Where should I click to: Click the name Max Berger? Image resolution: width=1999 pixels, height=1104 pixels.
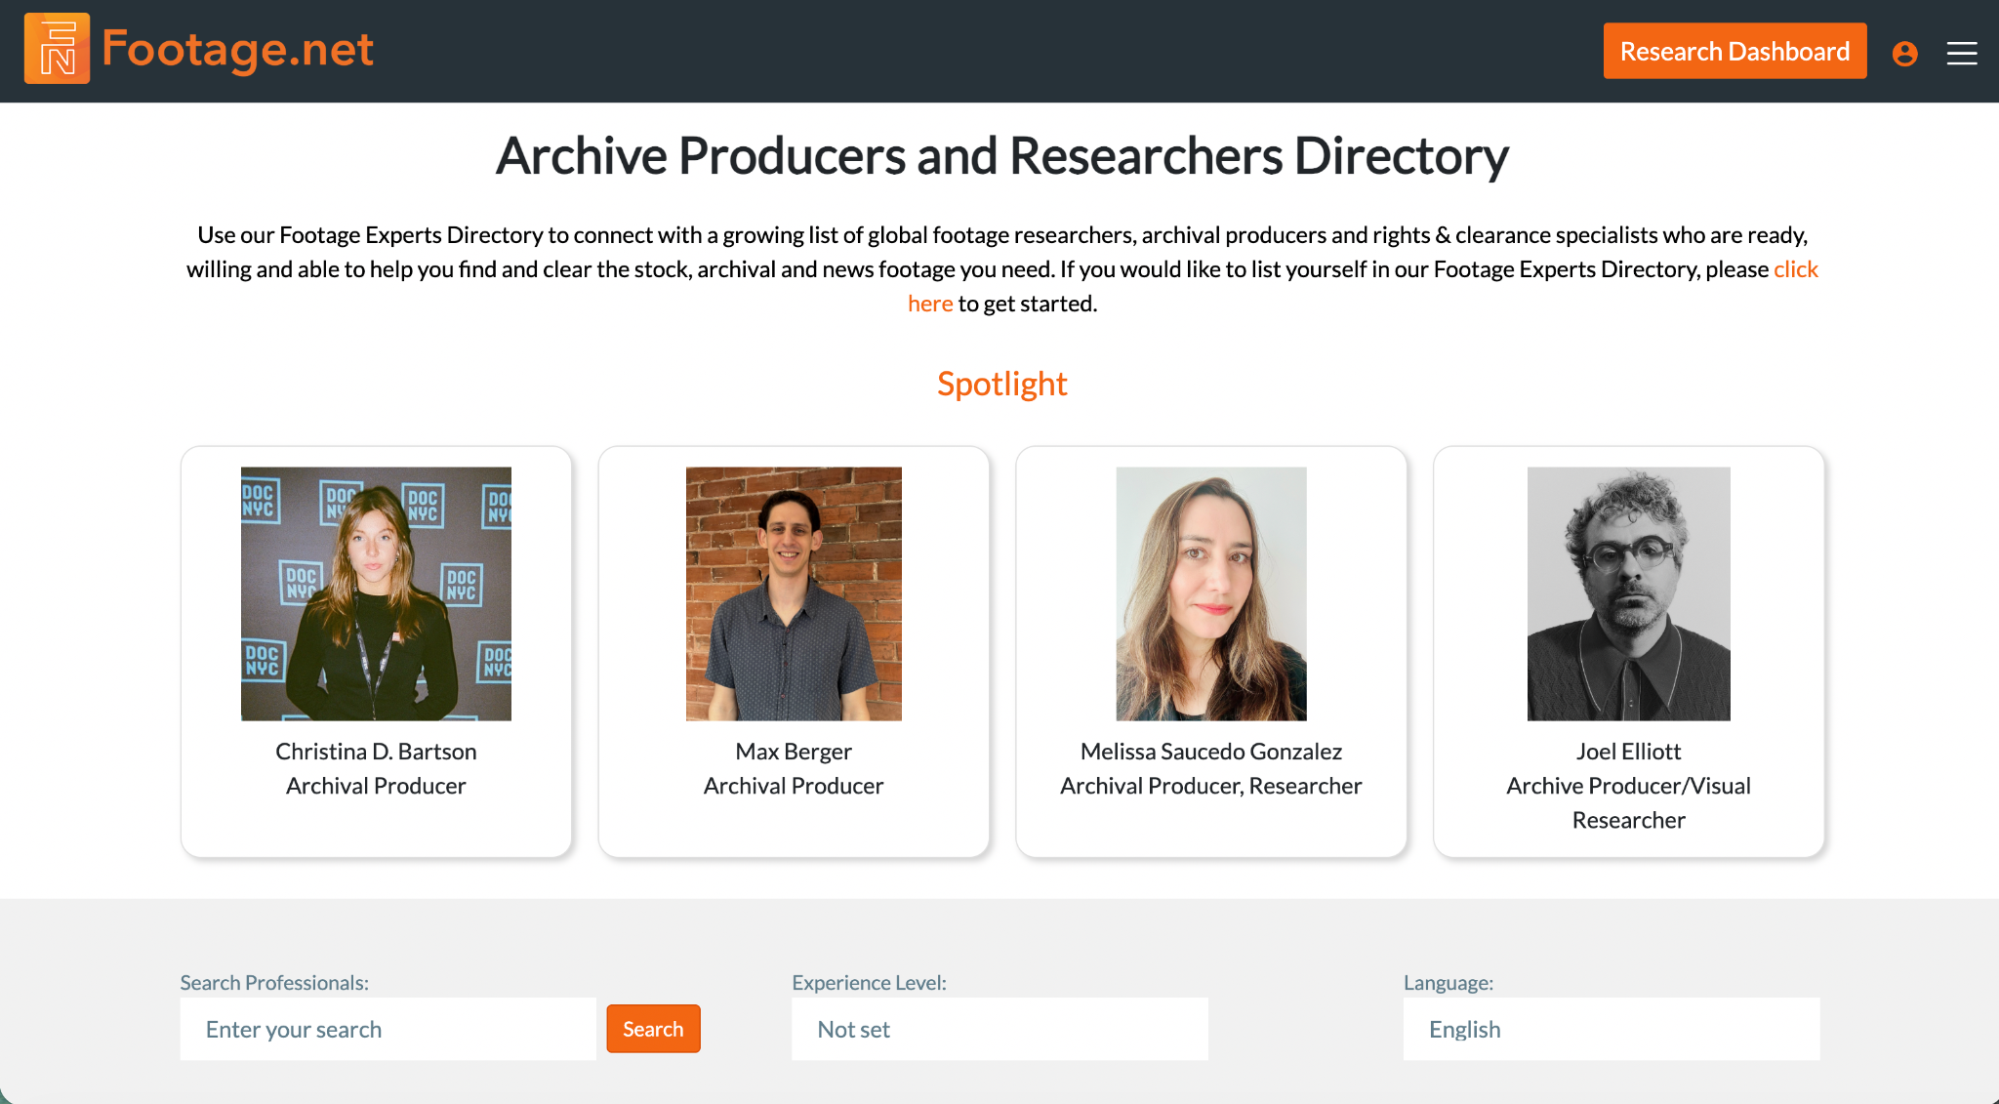[793, 751]
